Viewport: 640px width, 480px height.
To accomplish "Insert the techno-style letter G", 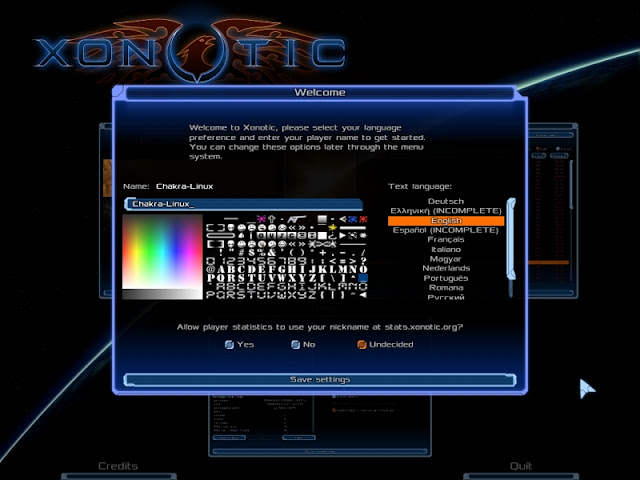I will click(x=282, y=287).
